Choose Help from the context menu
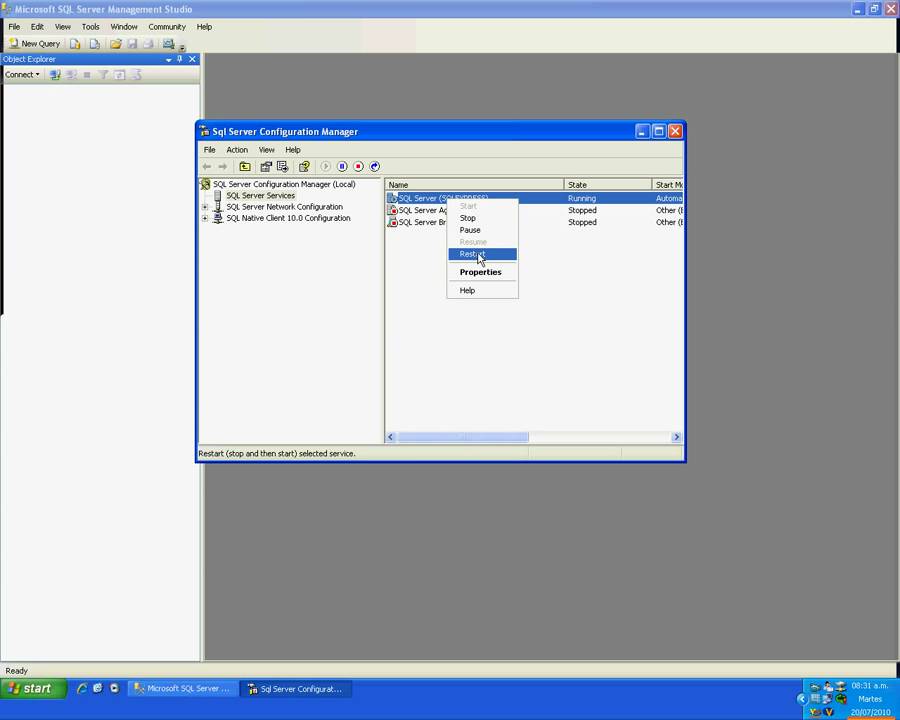This screenshot has height=720, width=900. click(482, 291)
